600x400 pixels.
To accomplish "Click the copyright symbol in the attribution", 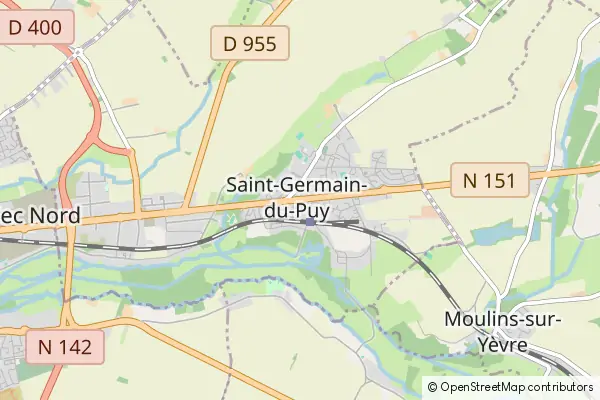I will point(432,387).
